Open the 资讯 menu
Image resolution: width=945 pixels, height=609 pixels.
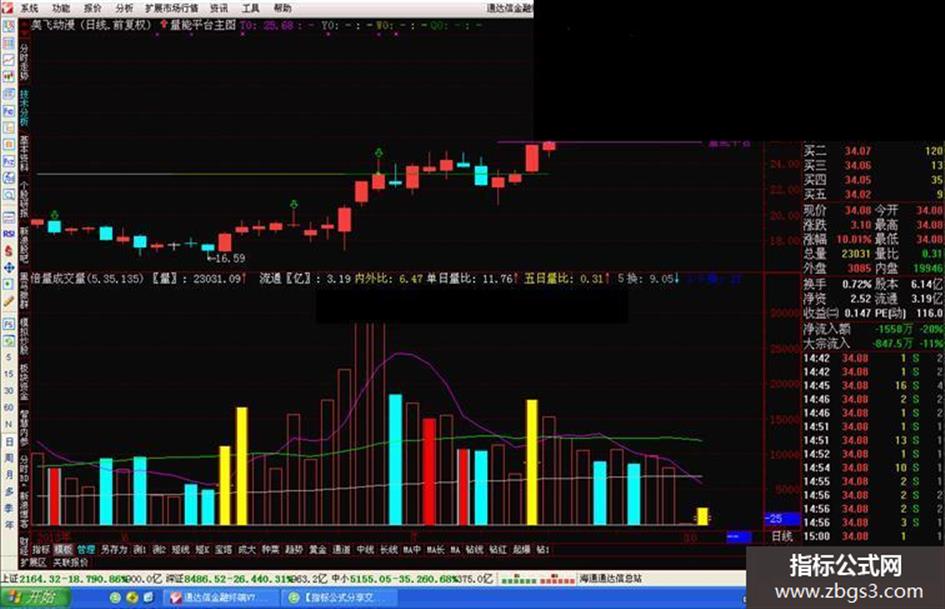coord(219,8)
